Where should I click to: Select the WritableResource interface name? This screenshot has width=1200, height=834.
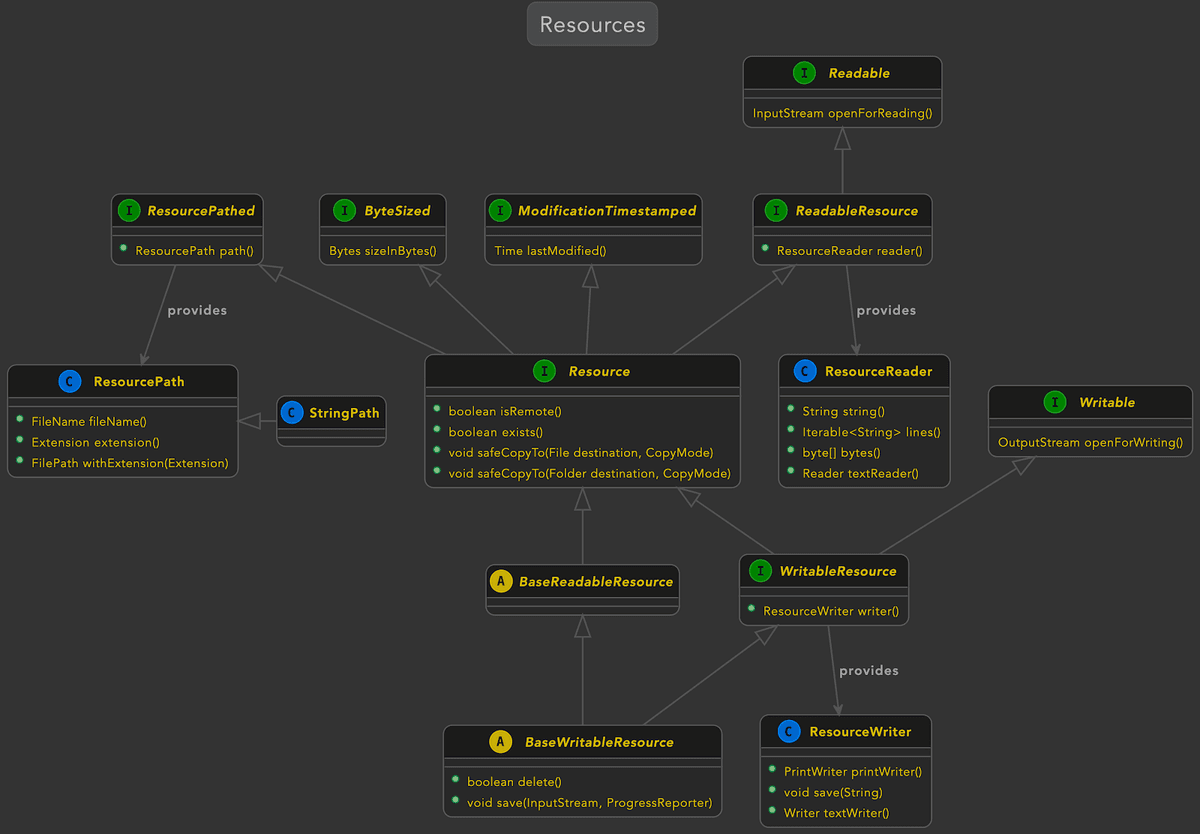point(838,571)
